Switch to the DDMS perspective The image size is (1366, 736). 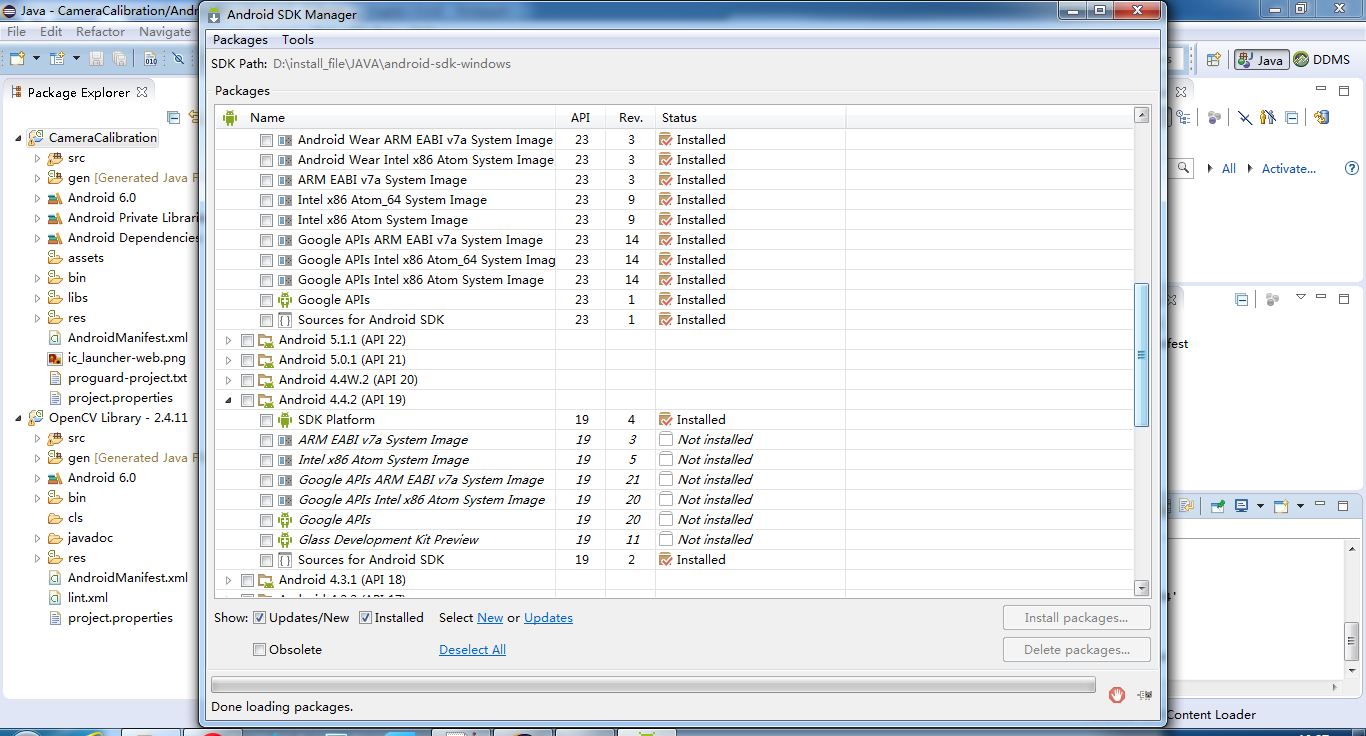[1321, 60]
